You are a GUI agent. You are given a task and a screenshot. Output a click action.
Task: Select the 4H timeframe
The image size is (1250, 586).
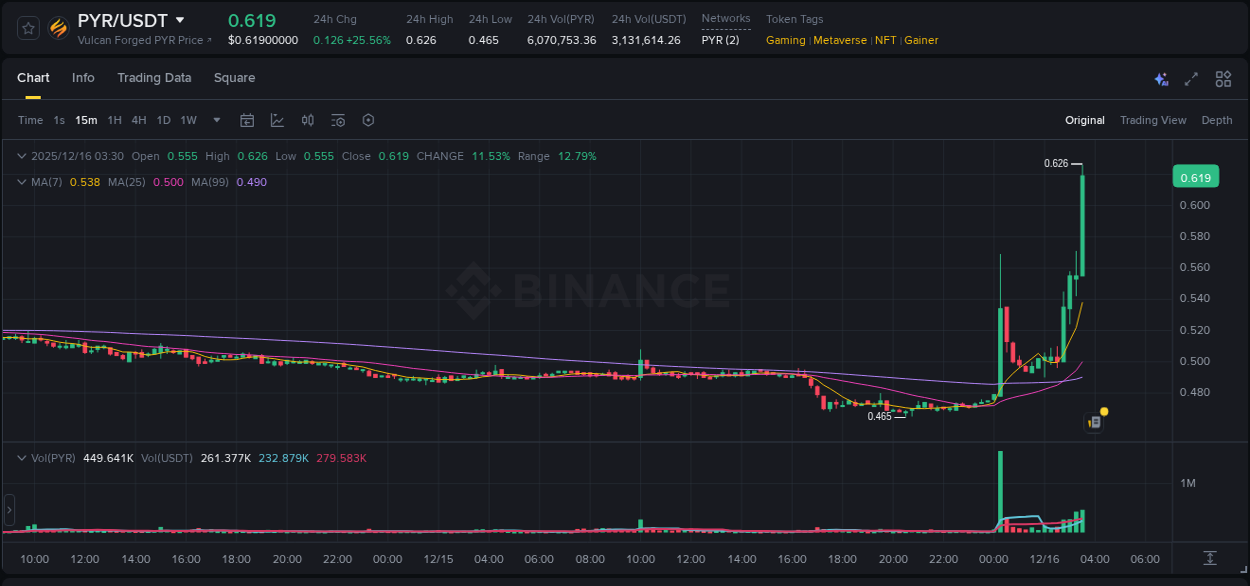pyautogui.click(x=138, y=120)
